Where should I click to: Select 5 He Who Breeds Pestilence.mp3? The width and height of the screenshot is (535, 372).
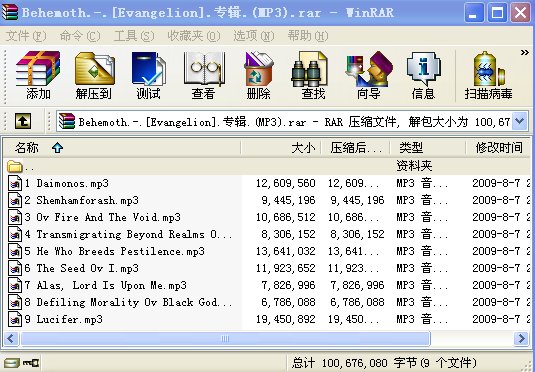[115, 252]
